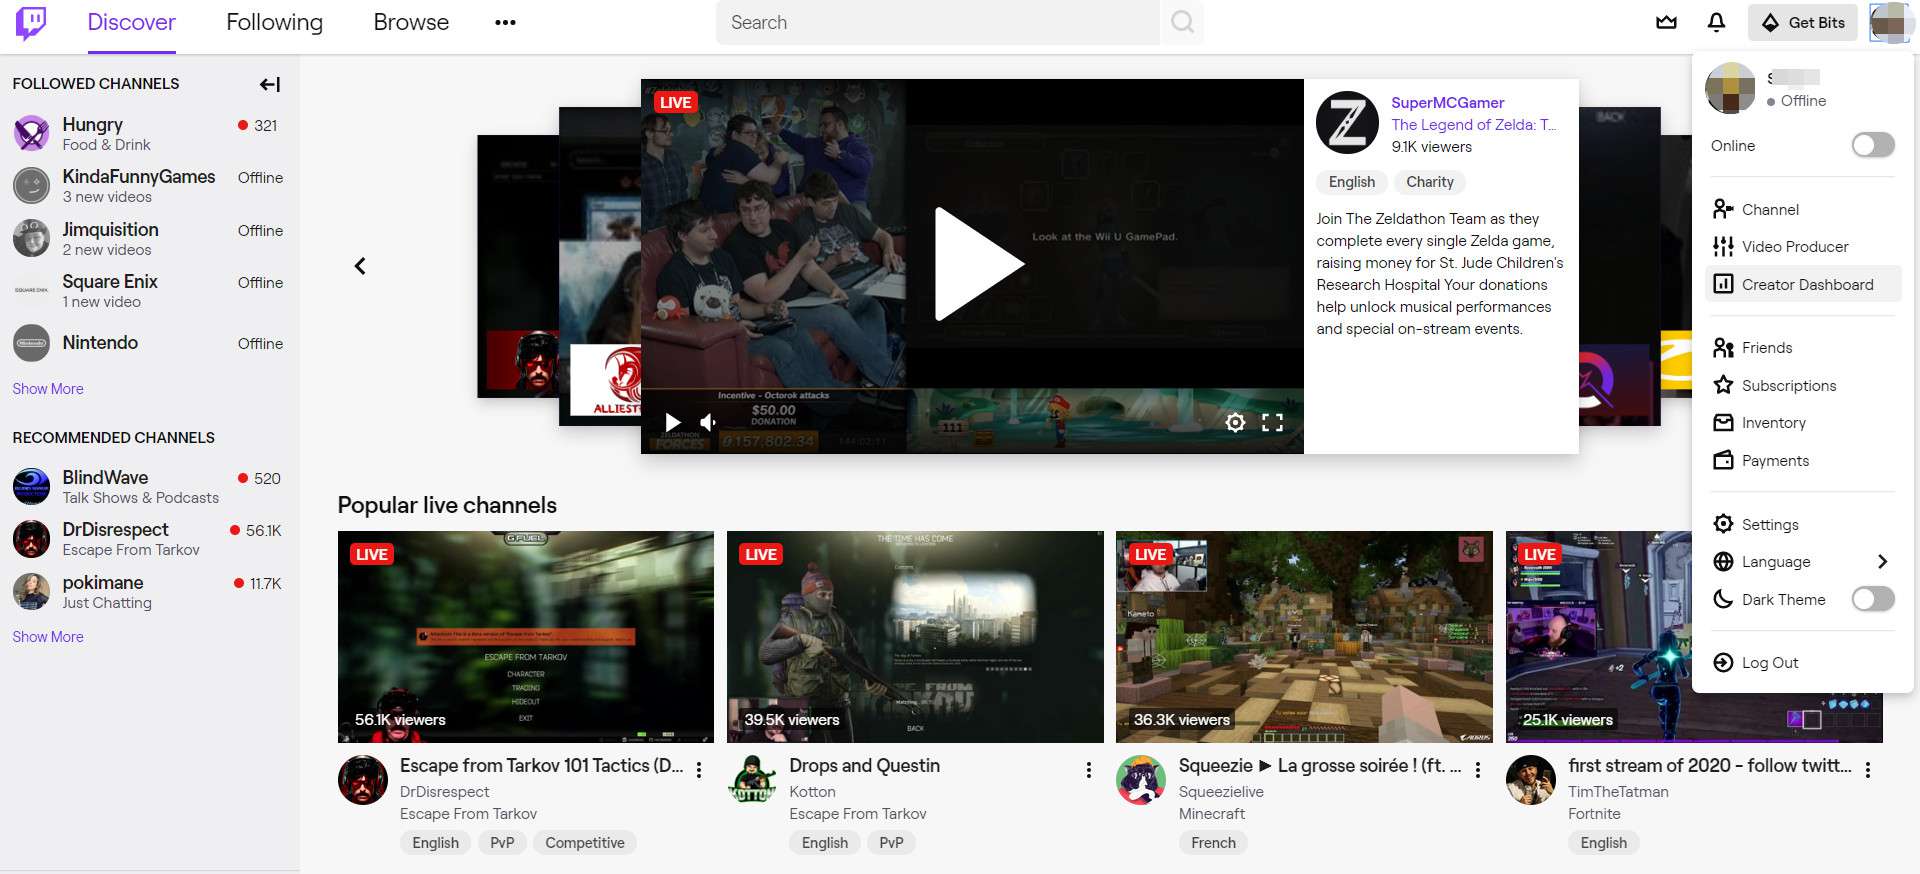Open SuperMCGamer channel link

point(1447,102)
